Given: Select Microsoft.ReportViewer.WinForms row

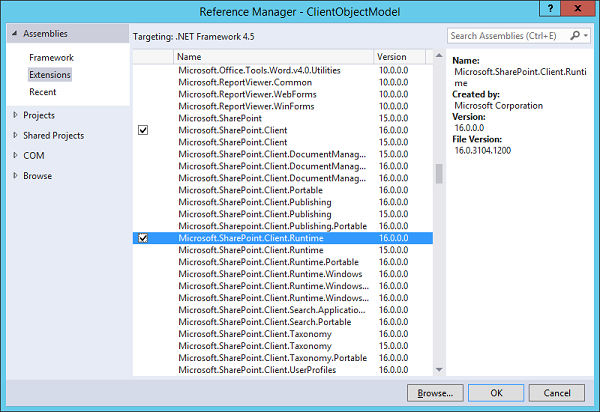Looking at the screenshot, I should tap(283, 106).
